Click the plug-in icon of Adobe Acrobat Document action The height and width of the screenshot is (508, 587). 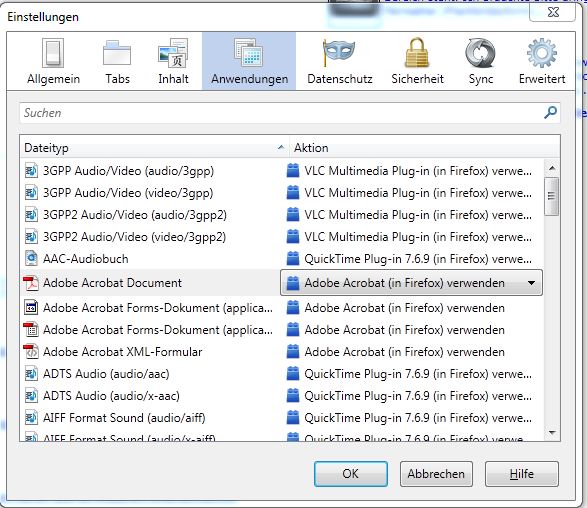[x=293, y=283]
